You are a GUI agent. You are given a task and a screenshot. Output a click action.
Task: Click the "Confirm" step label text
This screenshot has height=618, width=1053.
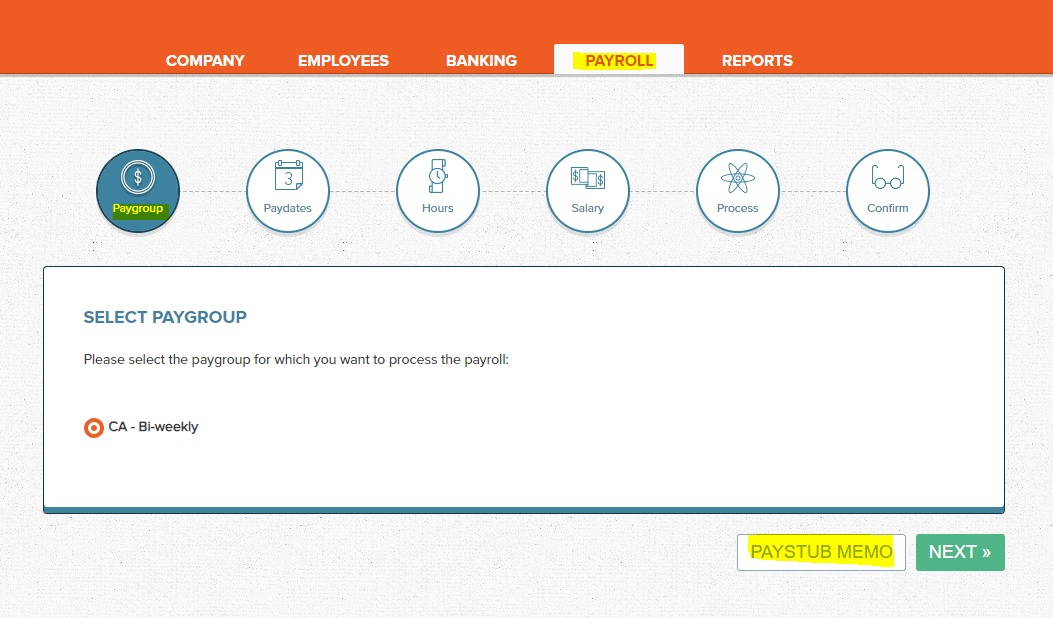tap(888, 208)
